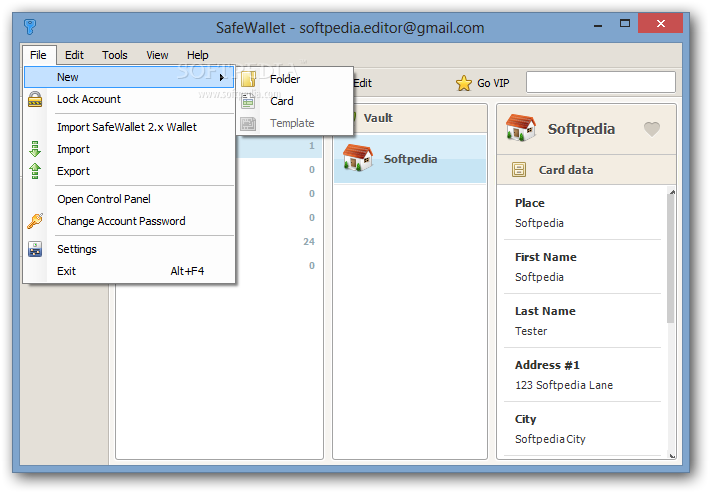The height and width of the screenshot is (493, 710).
Task: Click the Vault panel header
Action: tap(410, 118)
